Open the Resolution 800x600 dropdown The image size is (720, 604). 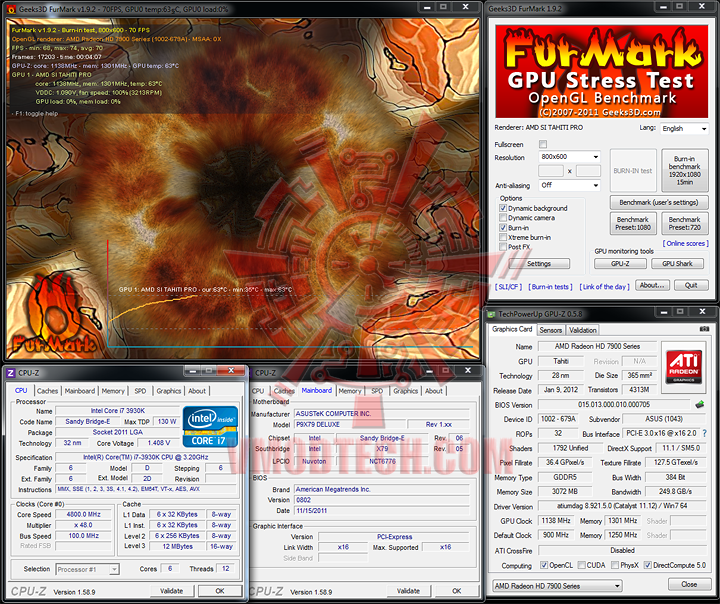point(569,157)
